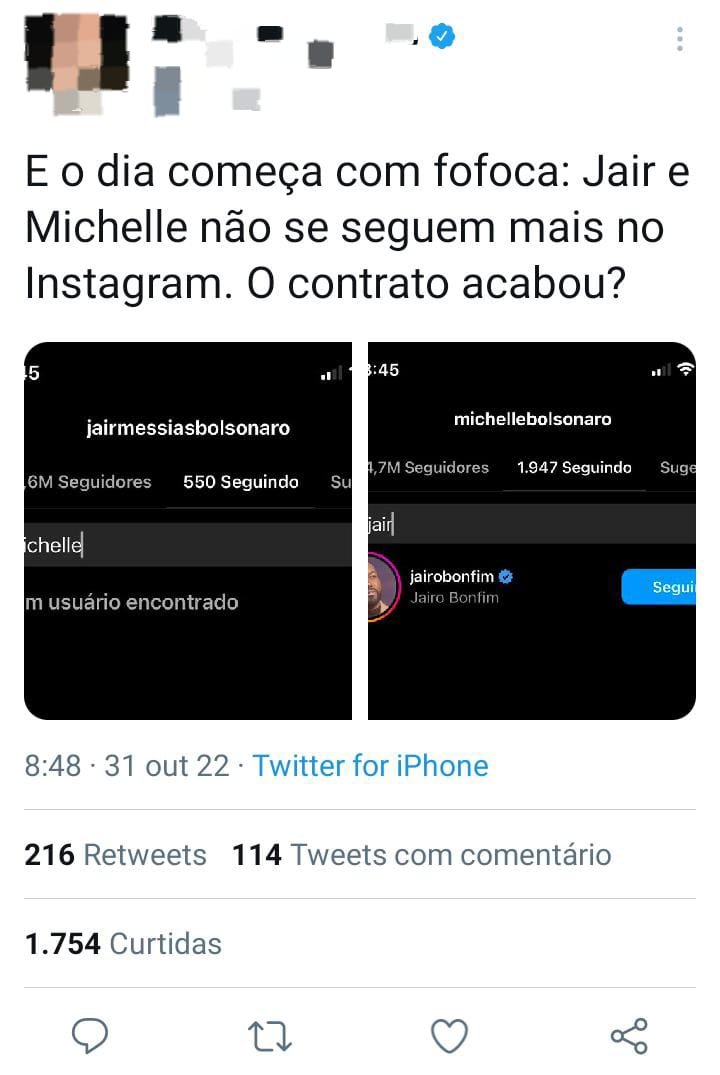Viewport: 720px width, 1075px height.
Task: Like the tweet with heart icon
Action: tap(449, 1035)
